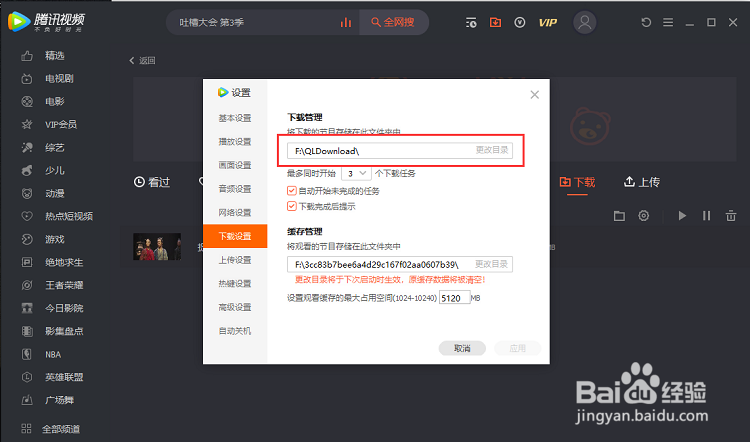The image size is (750, 442).
Task: Switch to the 看过 watched tab
Action: [x=152, y=182]
